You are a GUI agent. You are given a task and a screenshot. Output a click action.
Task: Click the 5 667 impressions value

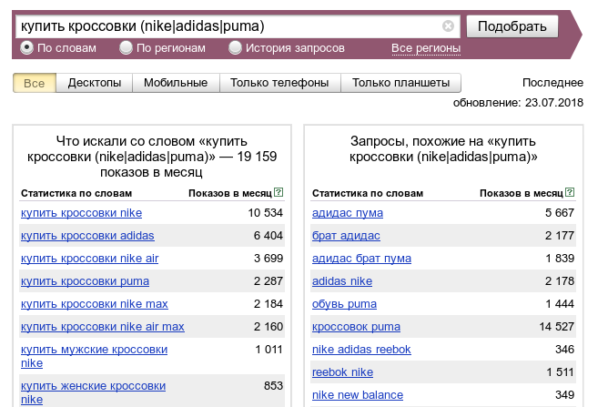(x=559, y=213)
